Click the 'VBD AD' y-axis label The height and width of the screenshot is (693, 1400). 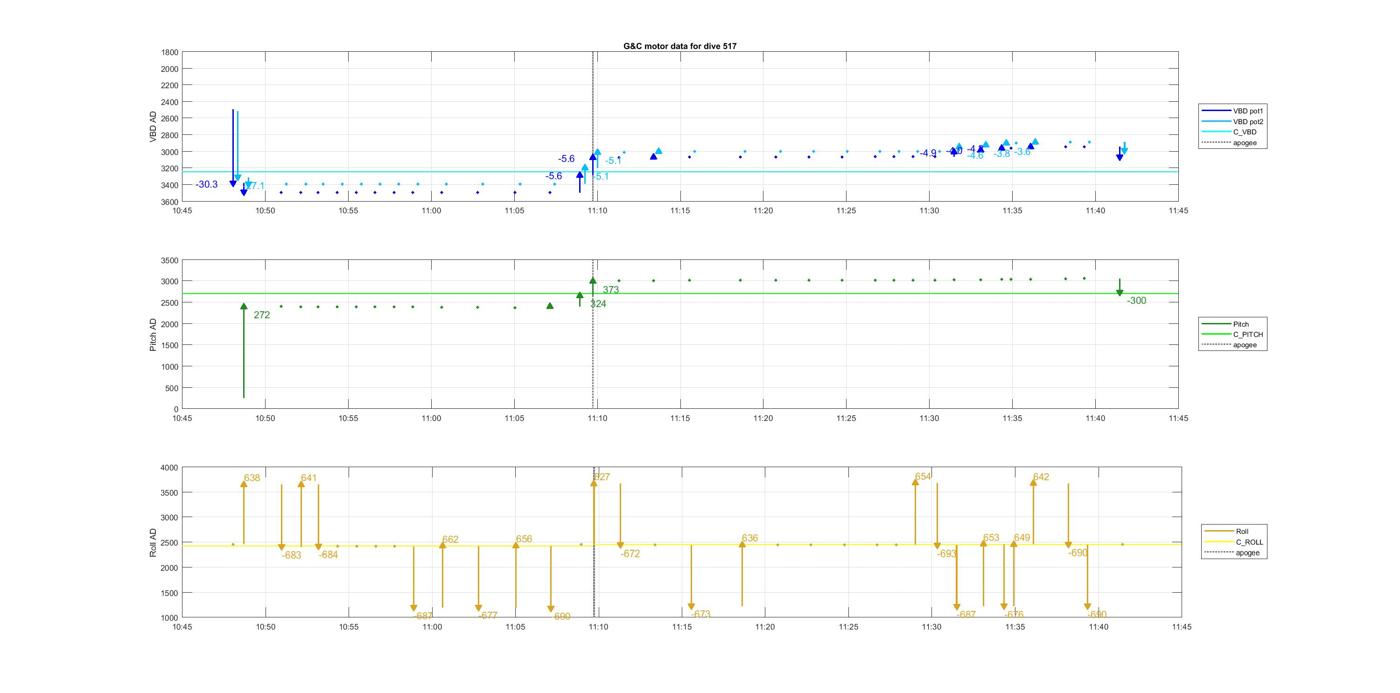154,126
